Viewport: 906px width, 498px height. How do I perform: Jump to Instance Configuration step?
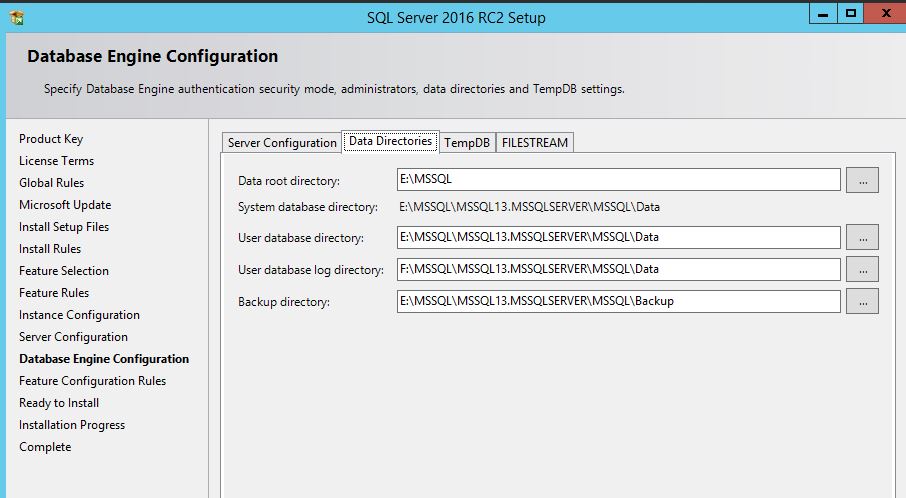point(79,315)
